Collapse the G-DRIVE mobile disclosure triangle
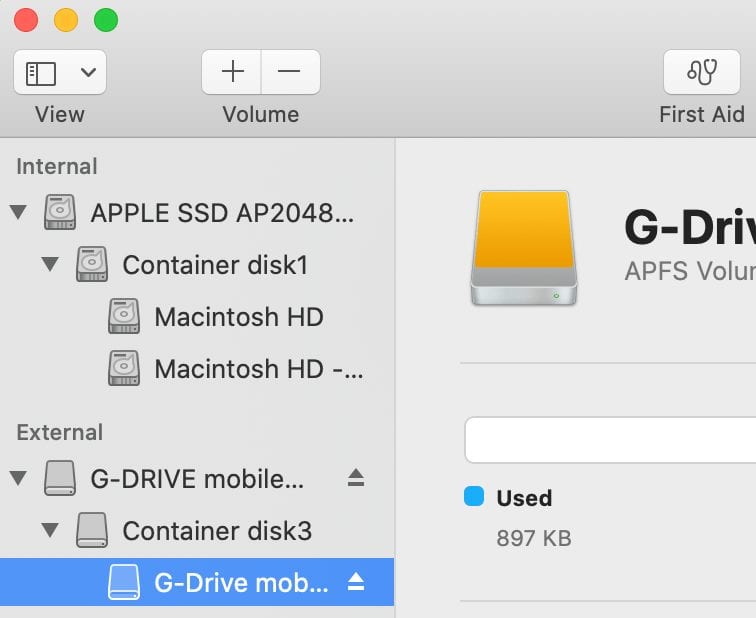 [18, 478]
